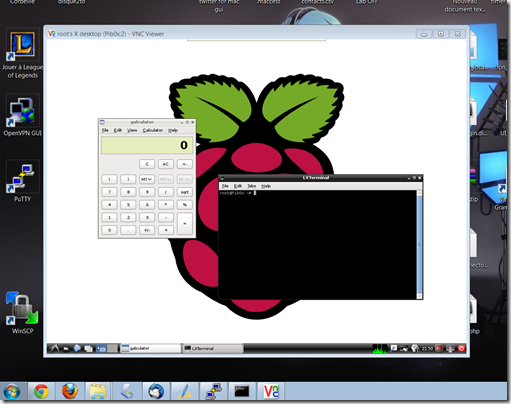Screen dimensions: 511x404
Task: Click the screen lock icon in the LXDE panel
Action: pos(450,349)
